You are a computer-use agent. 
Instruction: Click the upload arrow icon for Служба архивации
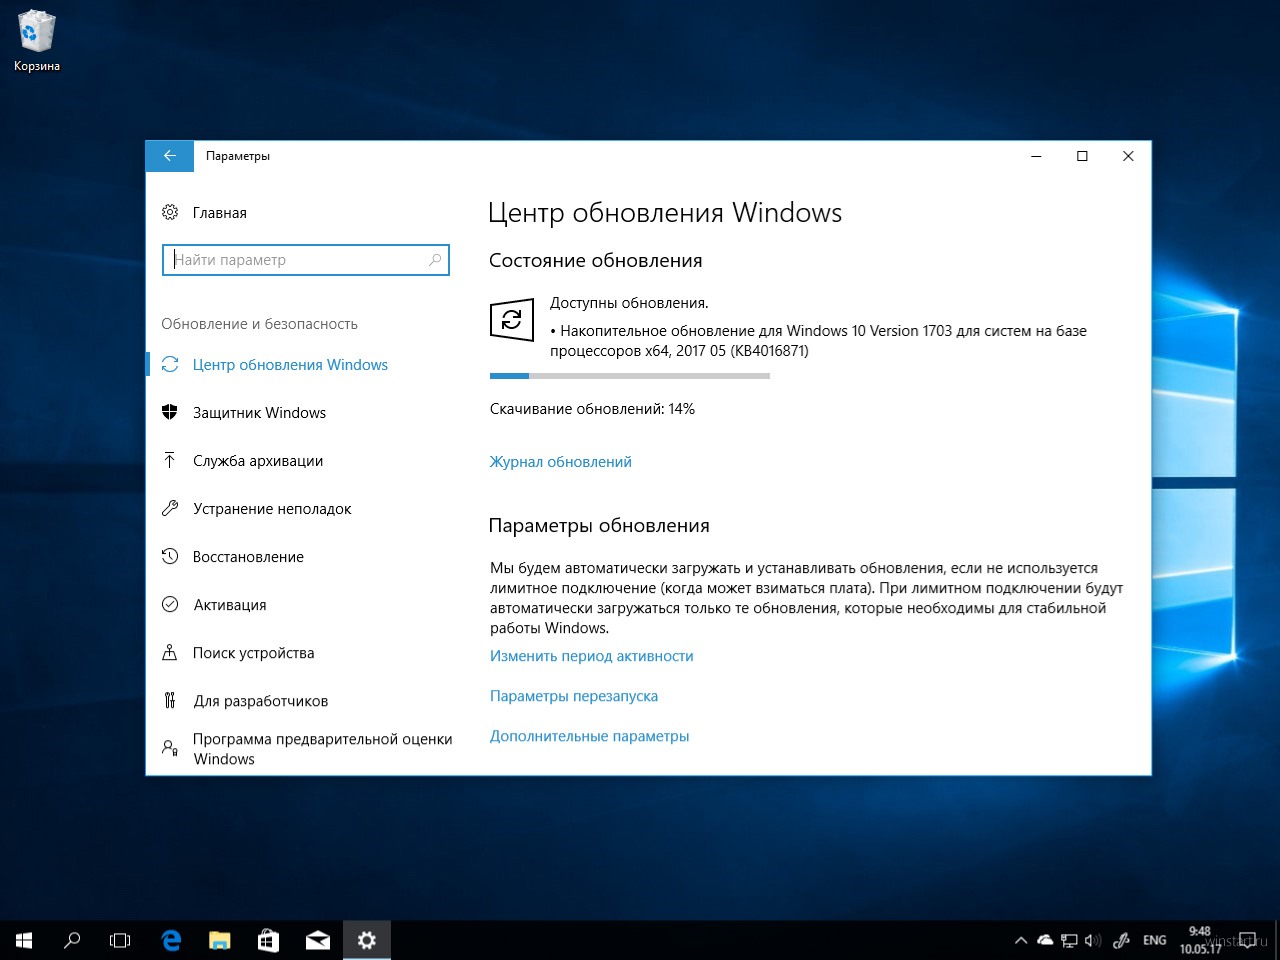point(170,461)
